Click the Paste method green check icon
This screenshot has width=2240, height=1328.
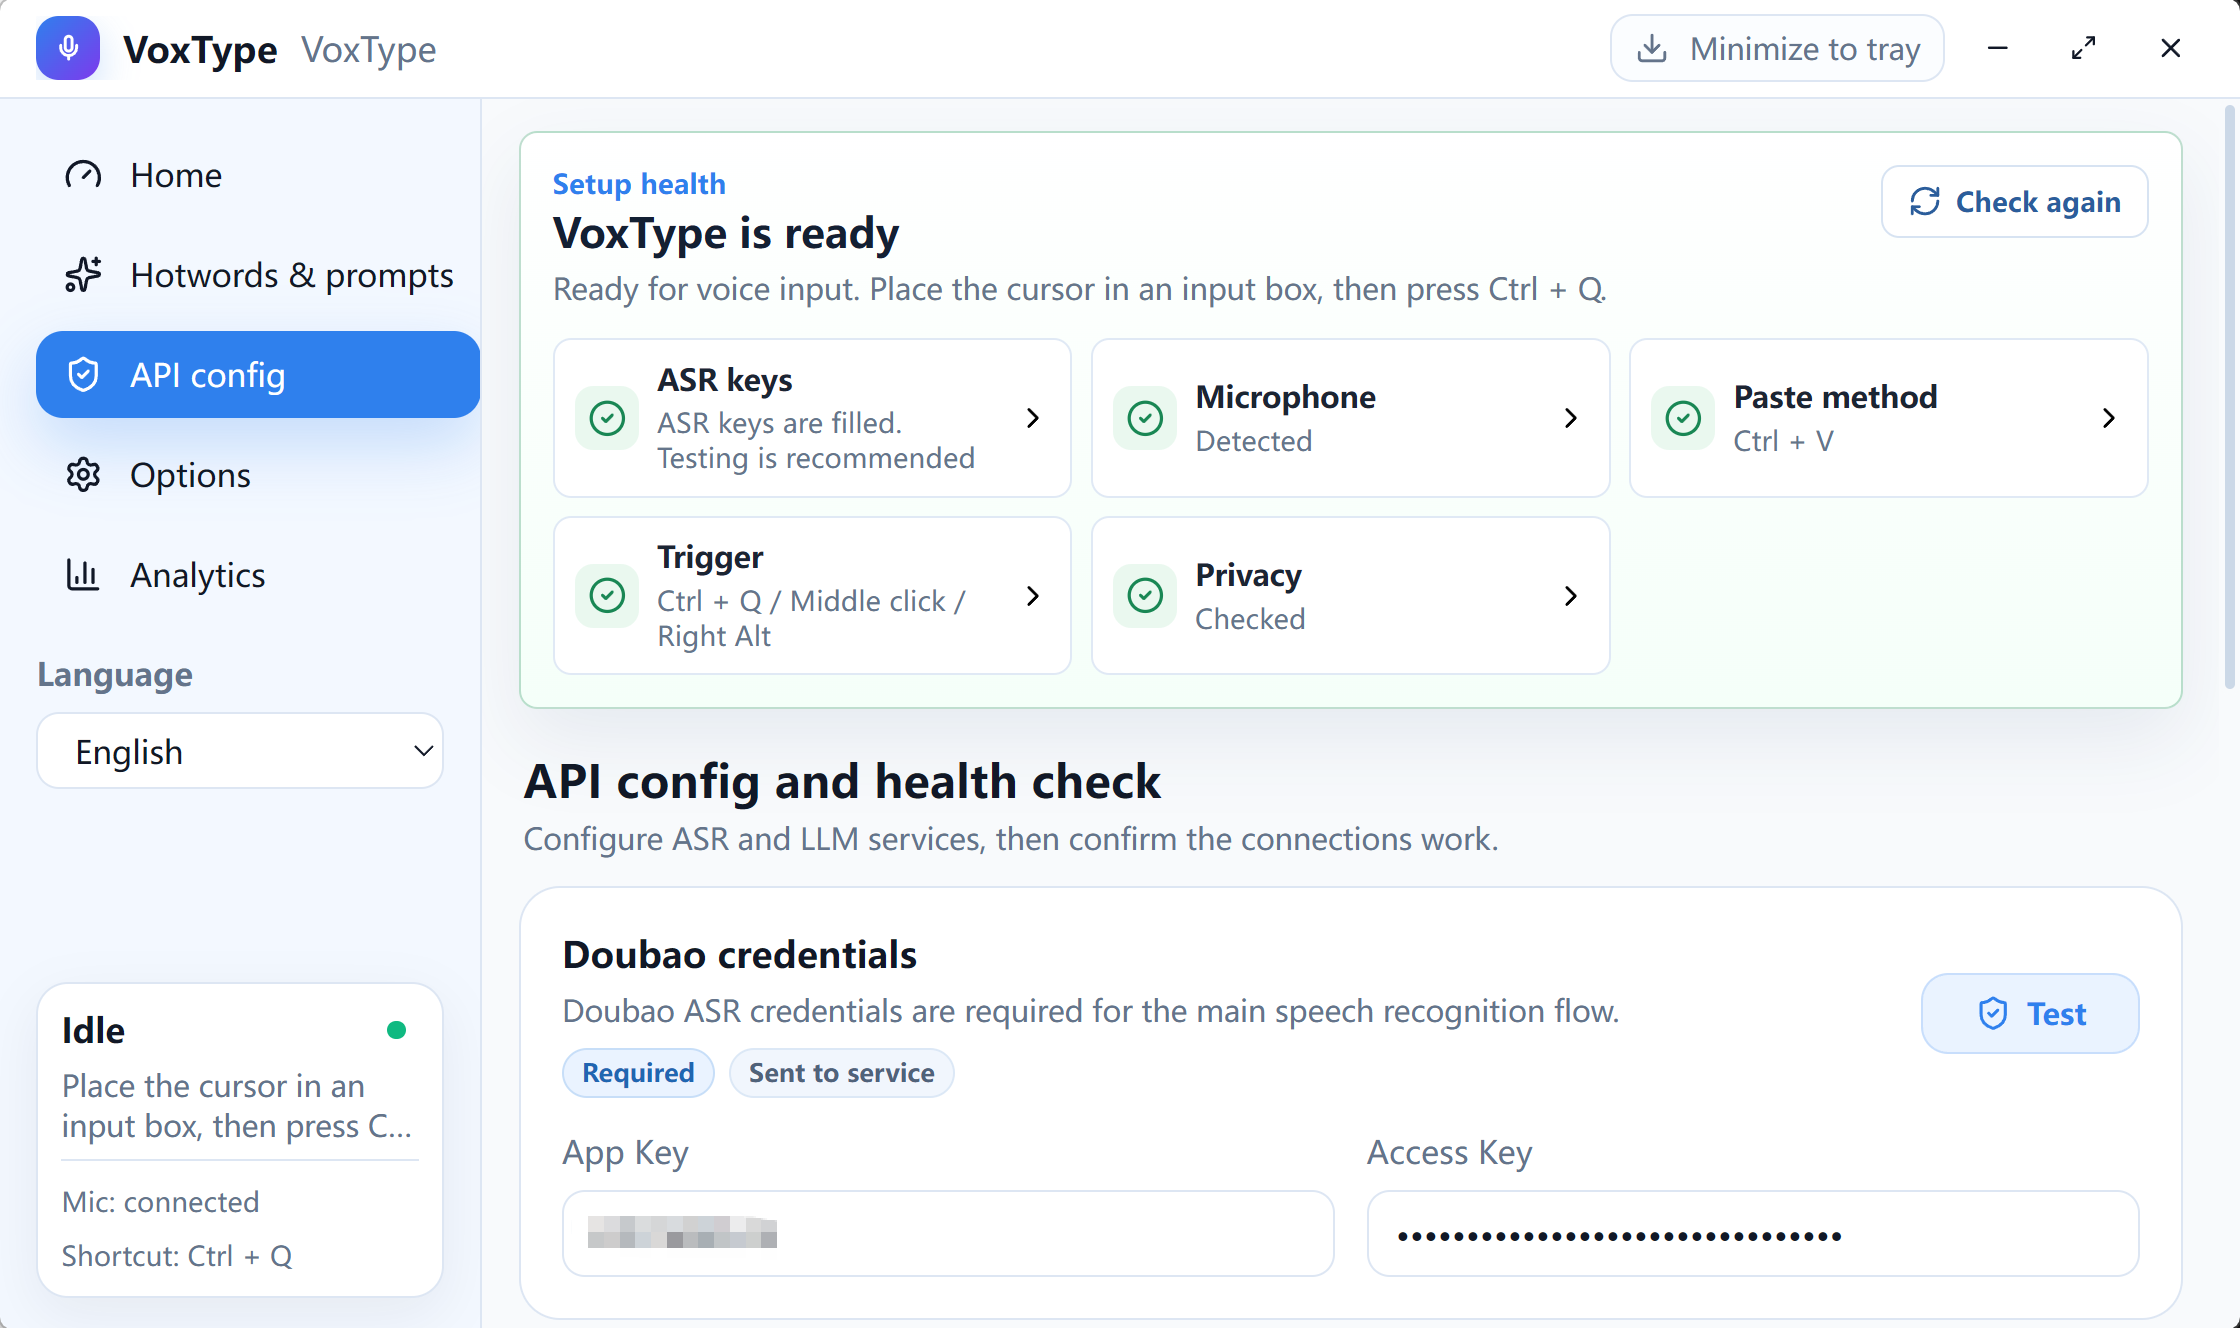click(1683, 418)
